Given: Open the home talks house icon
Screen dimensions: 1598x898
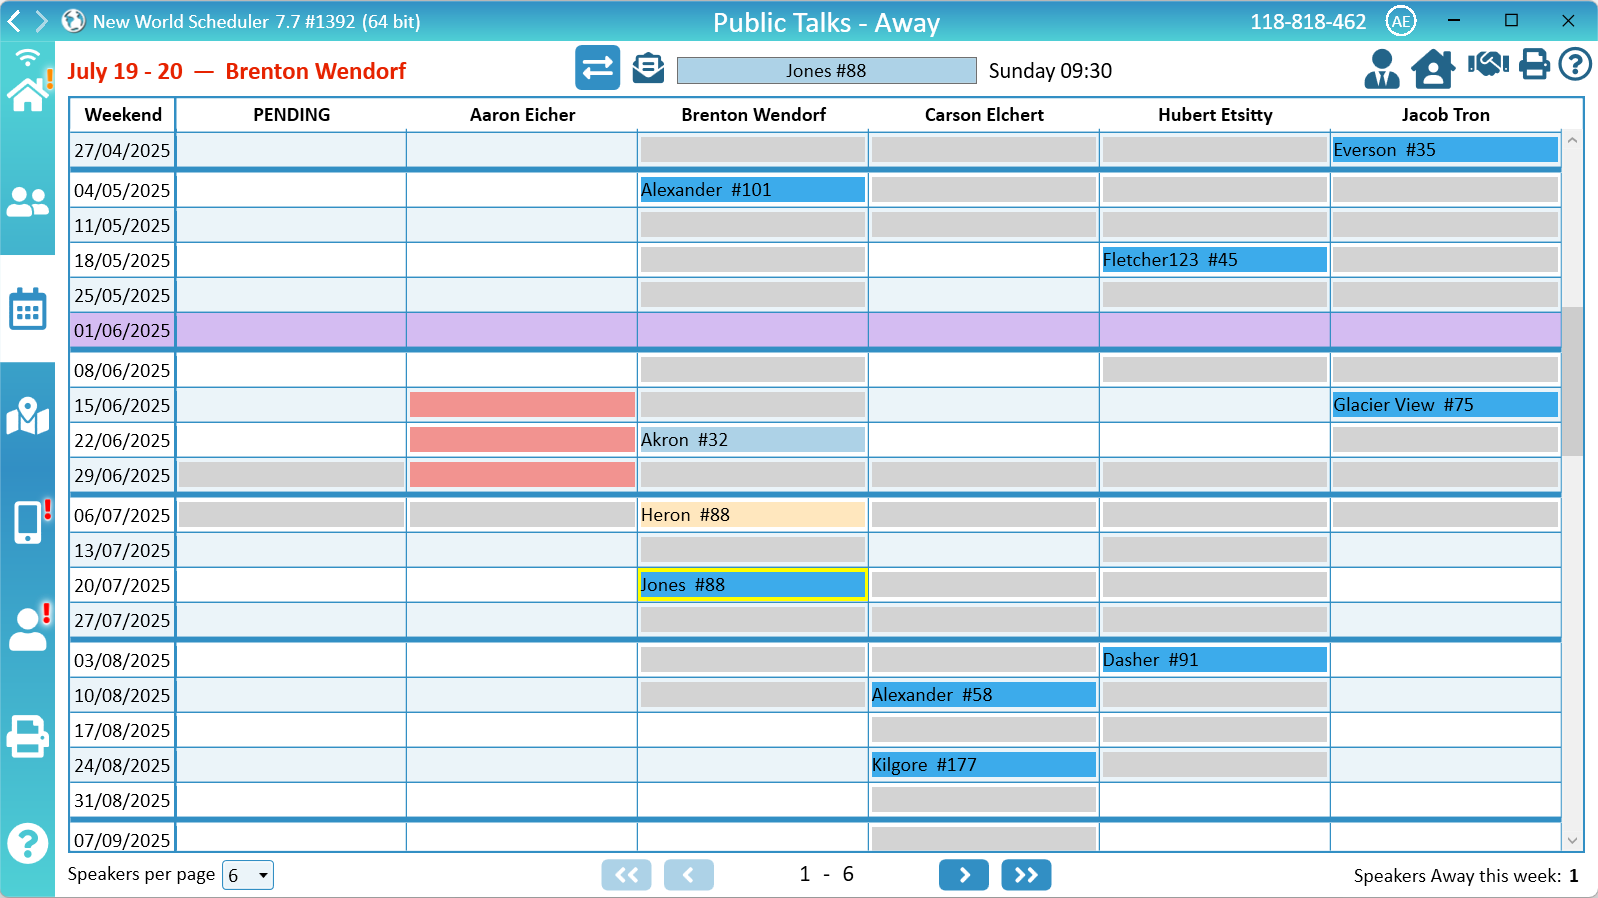Looking at the screenshot, I should point(1433,68).
